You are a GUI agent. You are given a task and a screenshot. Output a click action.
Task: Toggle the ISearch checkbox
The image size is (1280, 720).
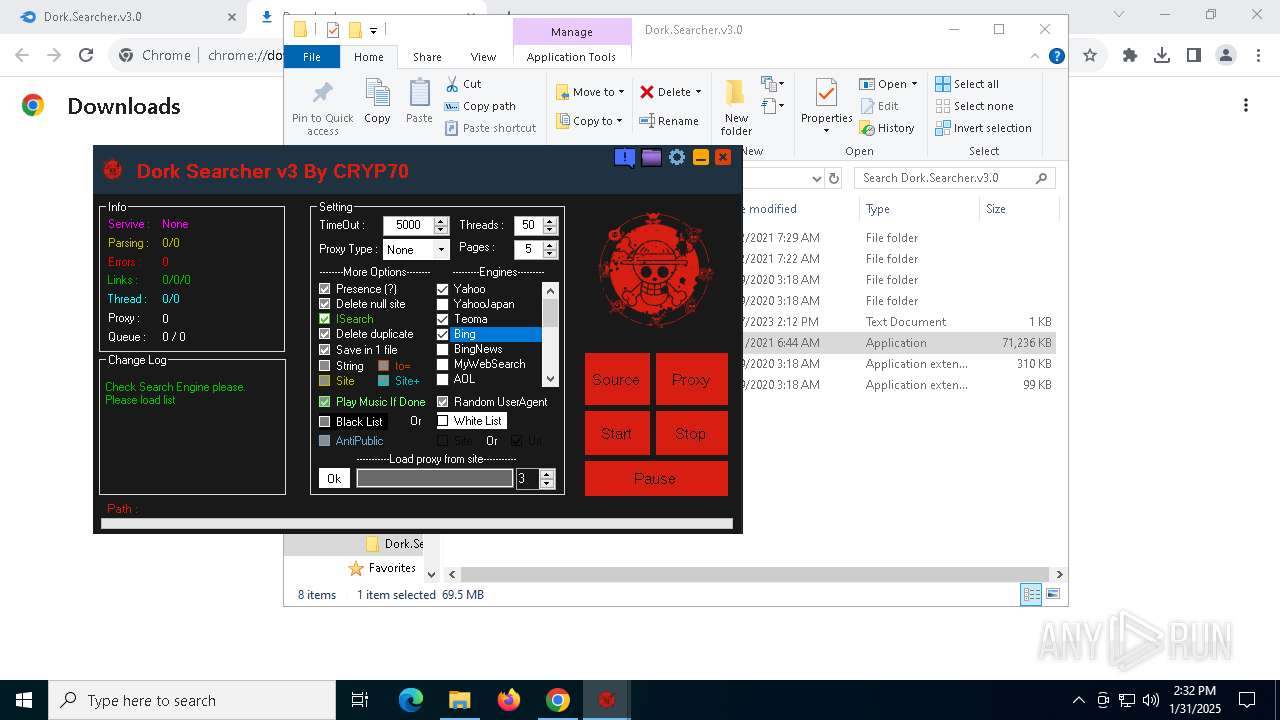[x=324, y=319]
